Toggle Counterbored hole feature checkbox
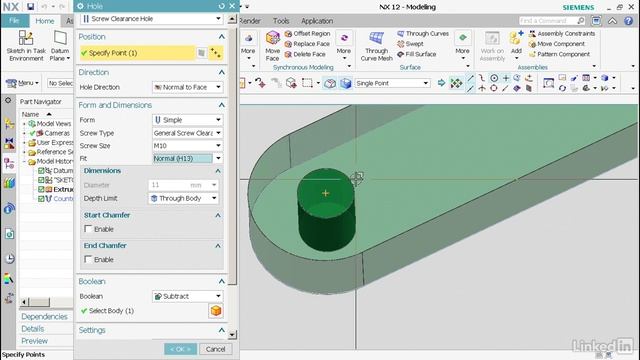The height and width of the screenshot is (360, 640). tap(41, 199)
